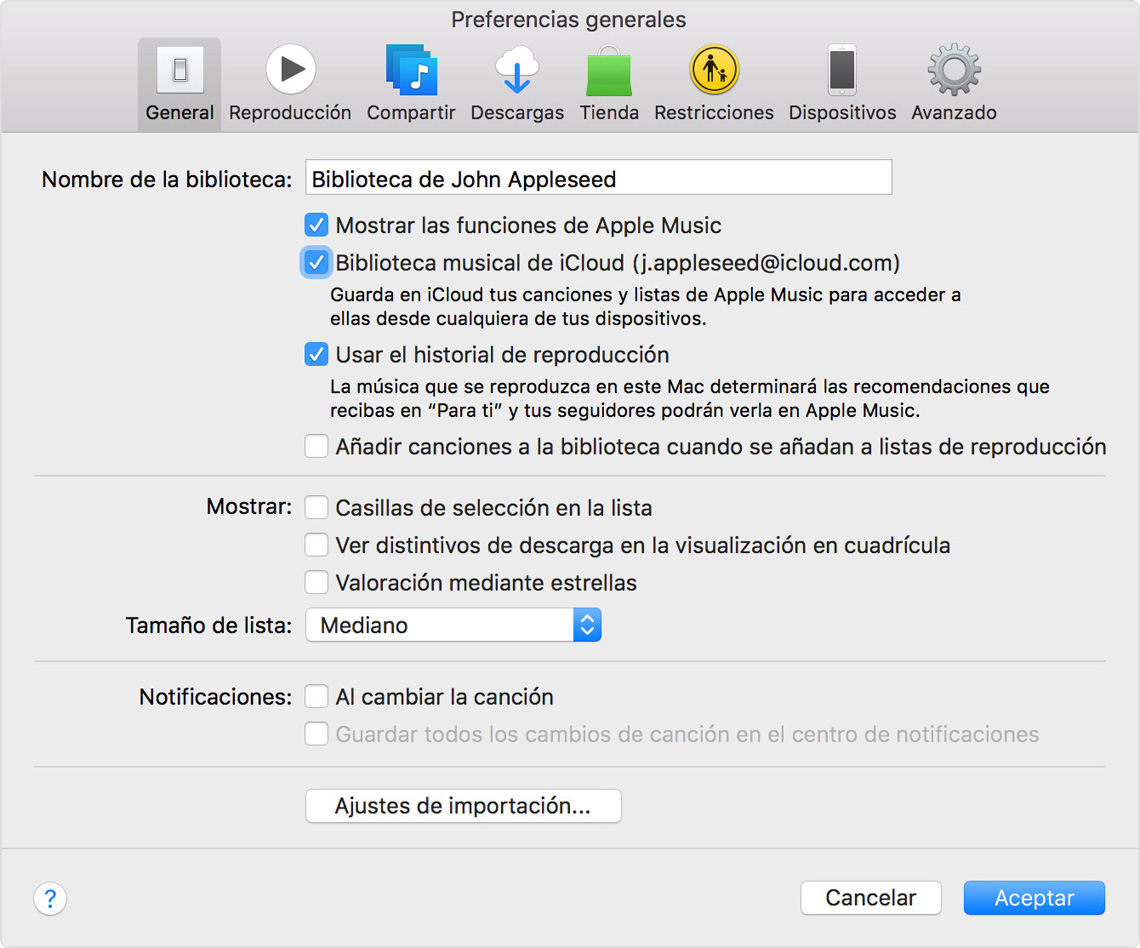Switch to the Reproducción tab label

[290, 113]
